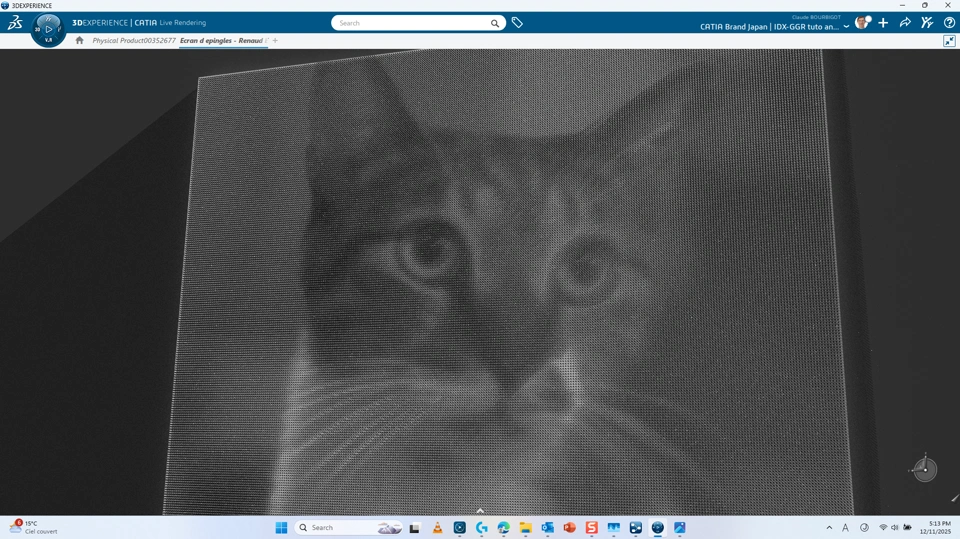Viewport: 960px width, 539px height.
Task: Switch to active 3DEXPERIENCE taskbar icon
Action: coord(658,528)
